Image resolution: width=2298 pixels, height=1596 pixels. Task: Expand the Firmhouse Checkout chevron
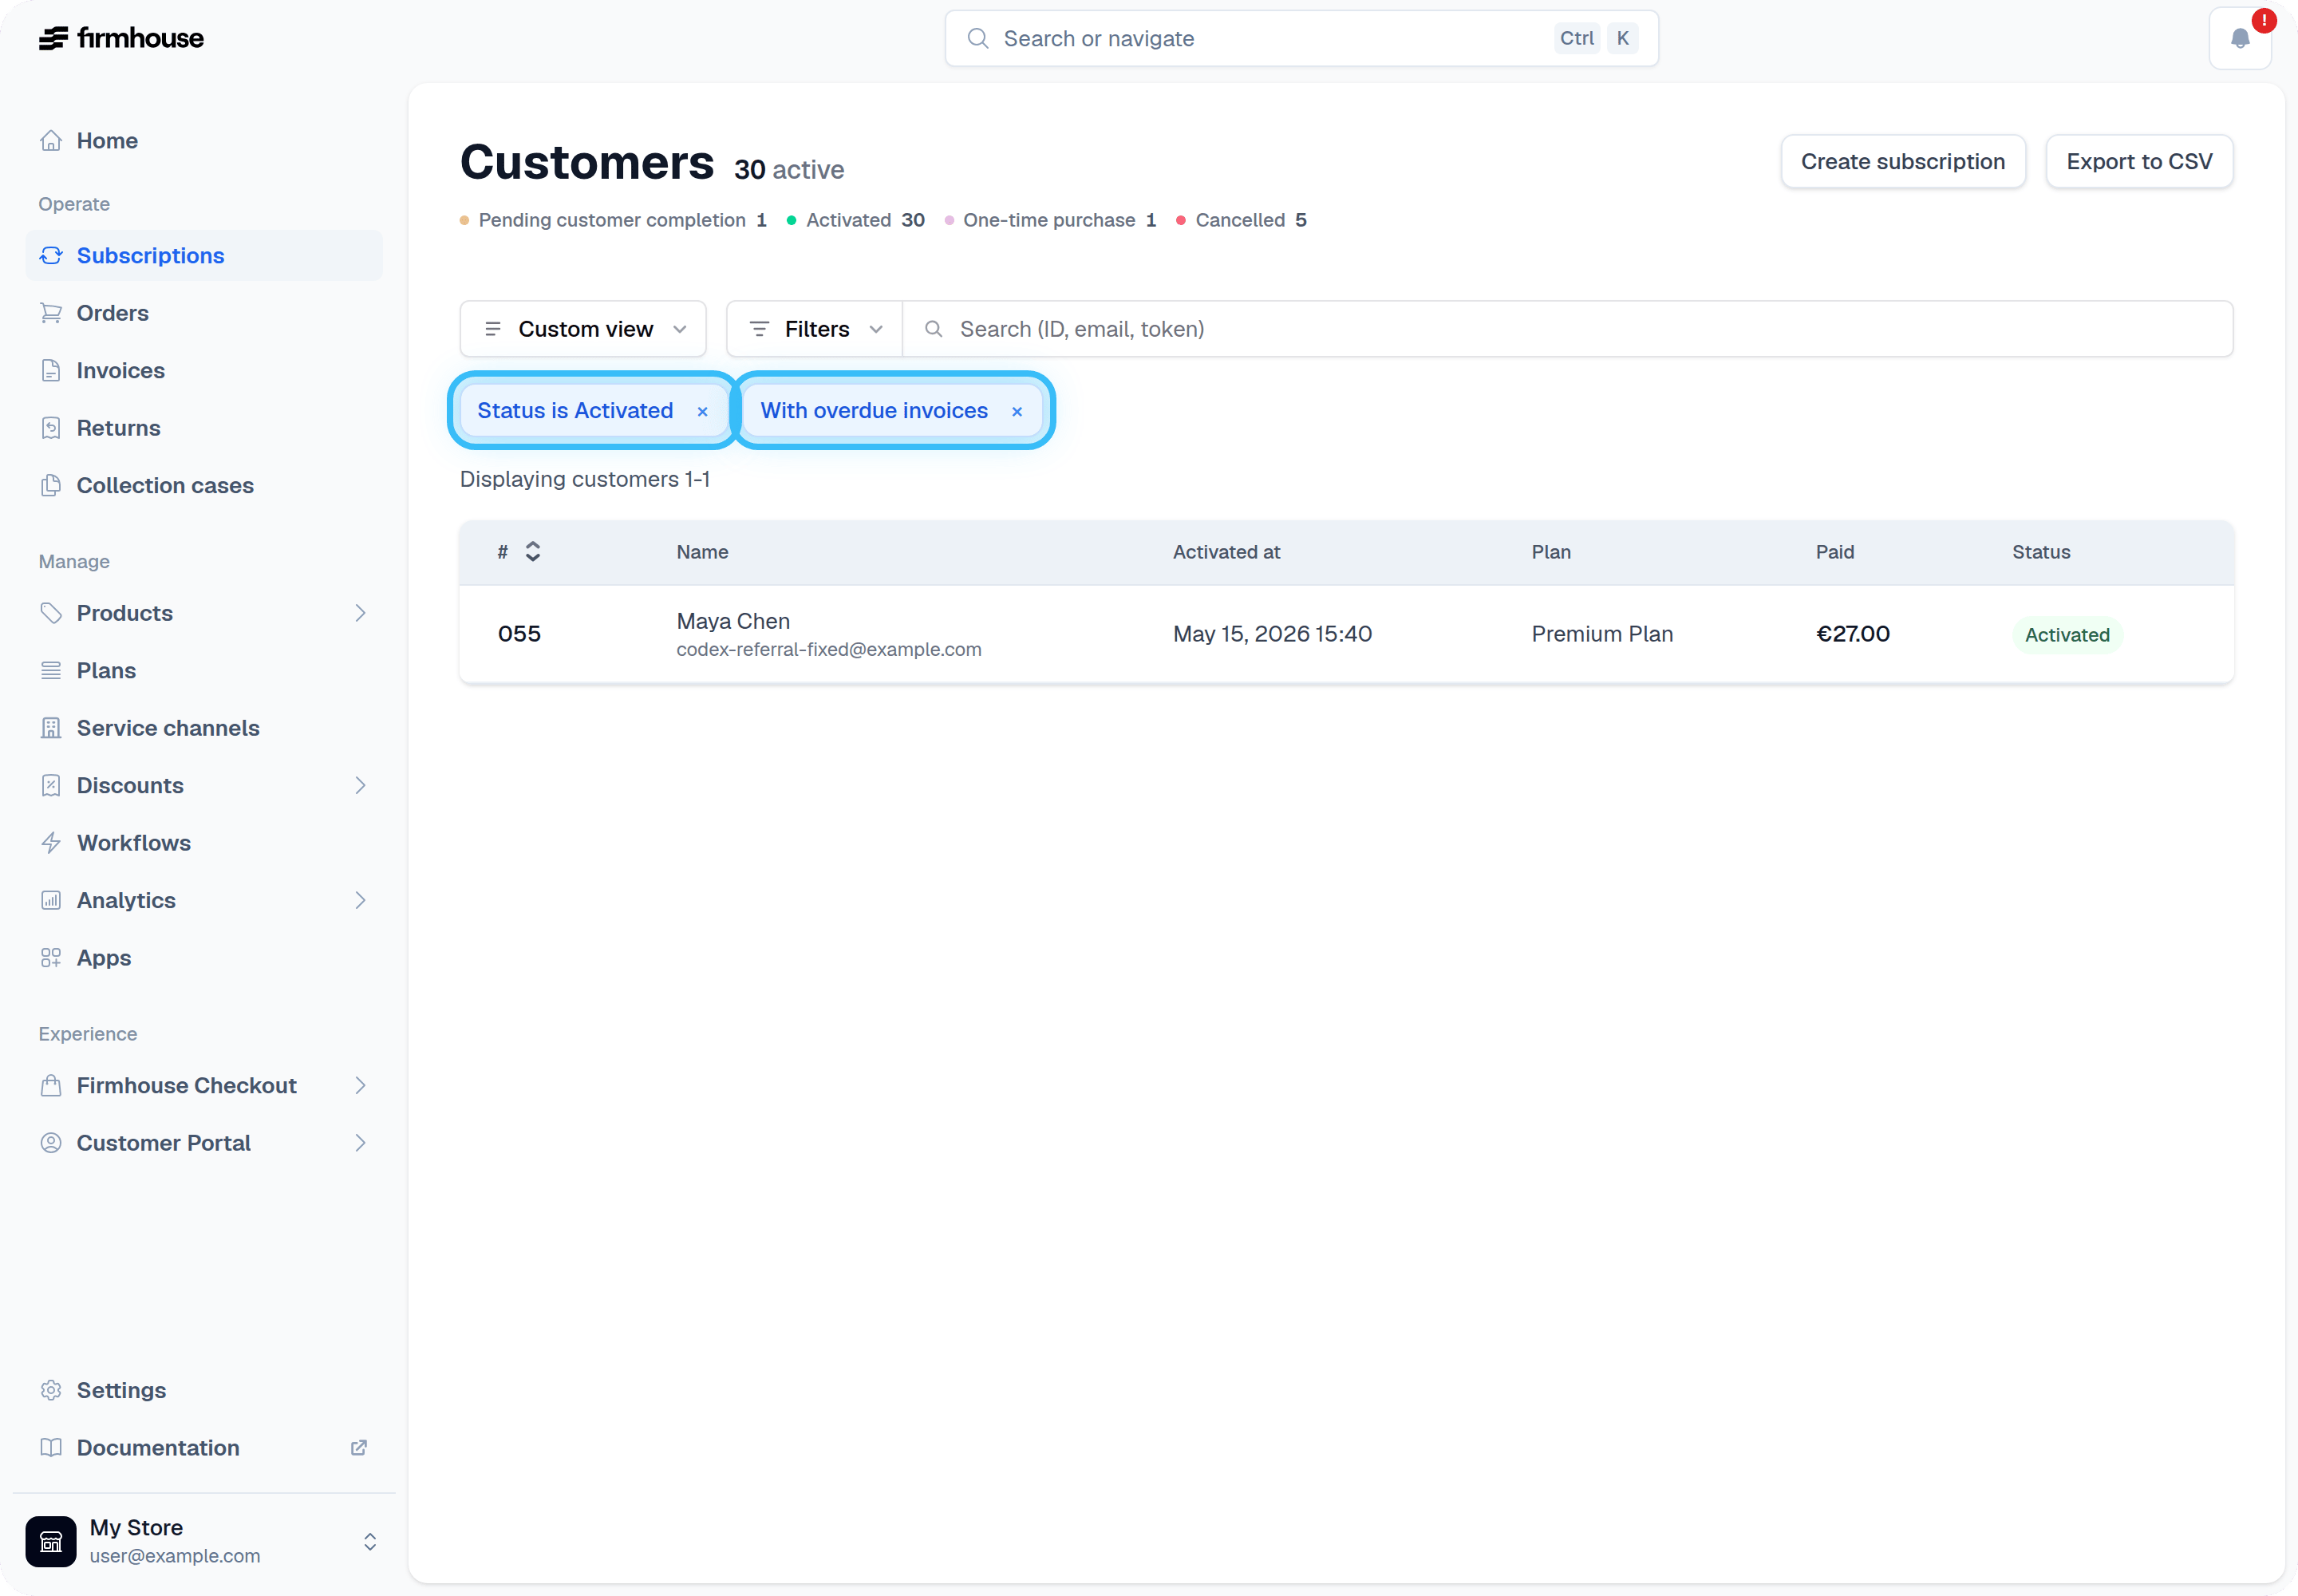361,1086
